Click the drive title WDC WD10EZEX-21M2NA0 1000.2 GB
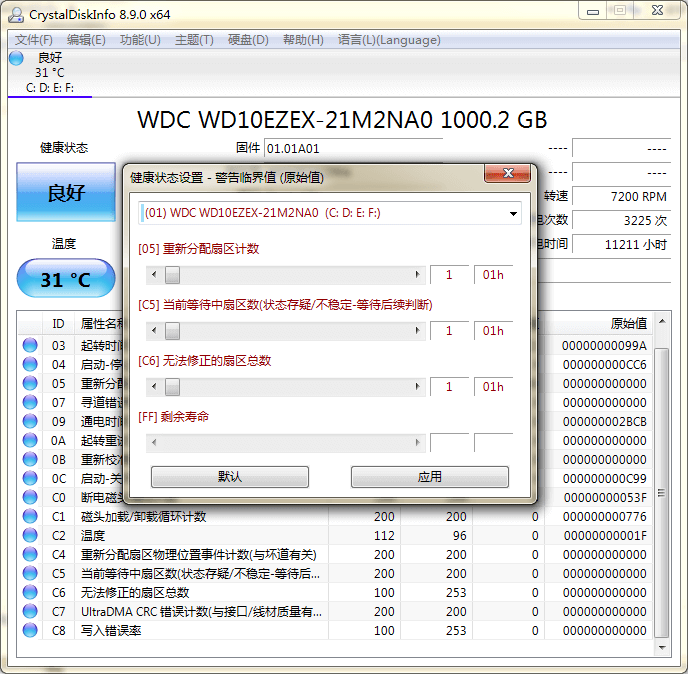Viewport: 688px width, 674px height. 342,120
